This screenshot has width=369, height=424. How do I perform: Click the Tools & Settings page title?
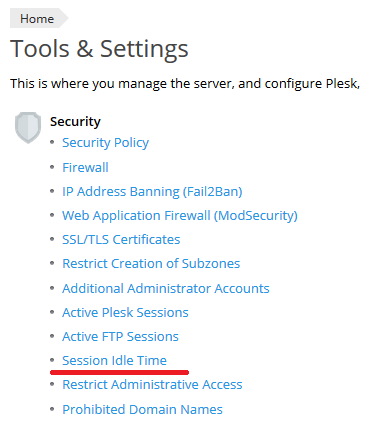click(x=99, y=49)
